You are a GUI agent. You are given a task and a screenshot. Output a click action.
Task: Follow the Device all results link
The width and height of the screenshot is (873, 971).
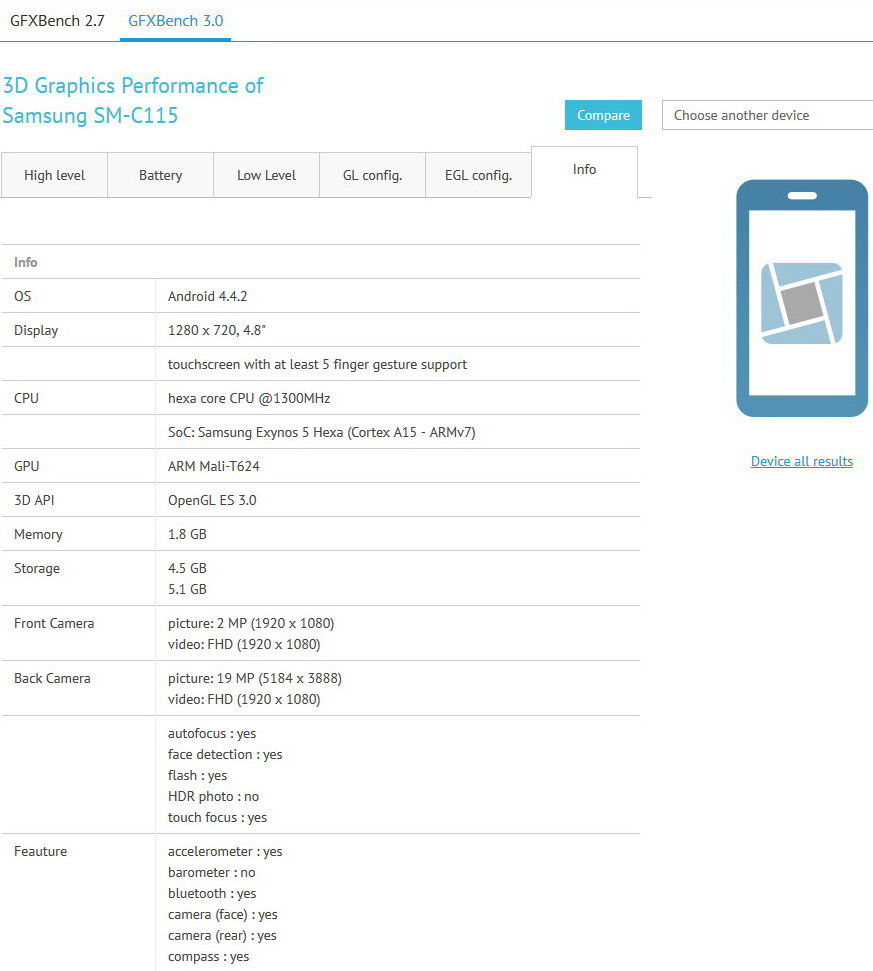[802, 461]
